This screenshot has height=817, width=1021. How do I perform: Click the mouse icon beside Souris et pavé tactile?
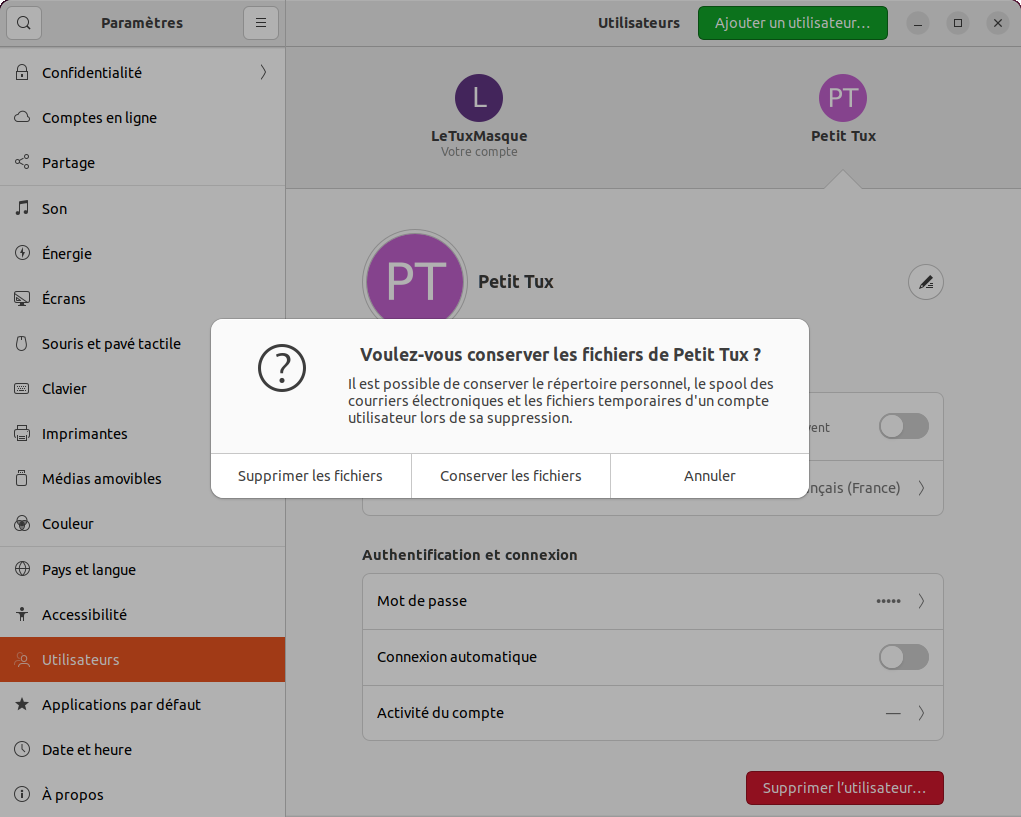tap(22, 343)
